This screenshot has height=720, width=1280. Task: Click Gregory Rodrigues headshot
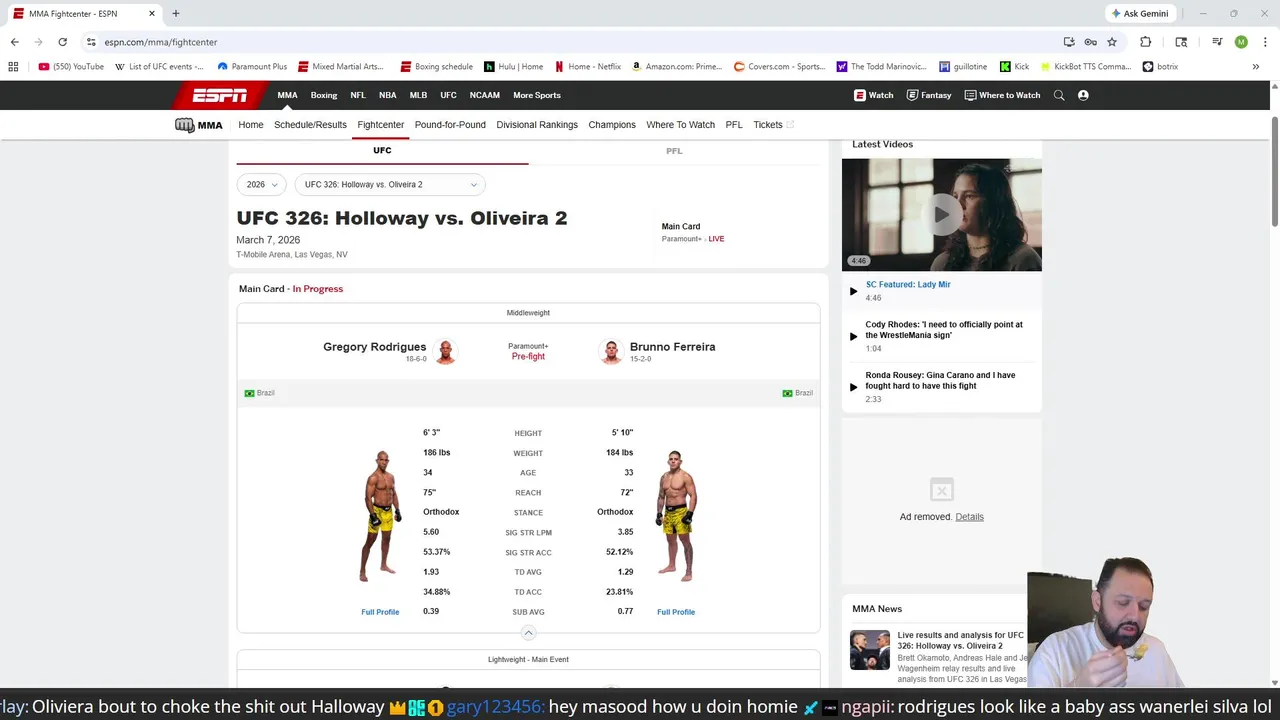pos(446,352)
